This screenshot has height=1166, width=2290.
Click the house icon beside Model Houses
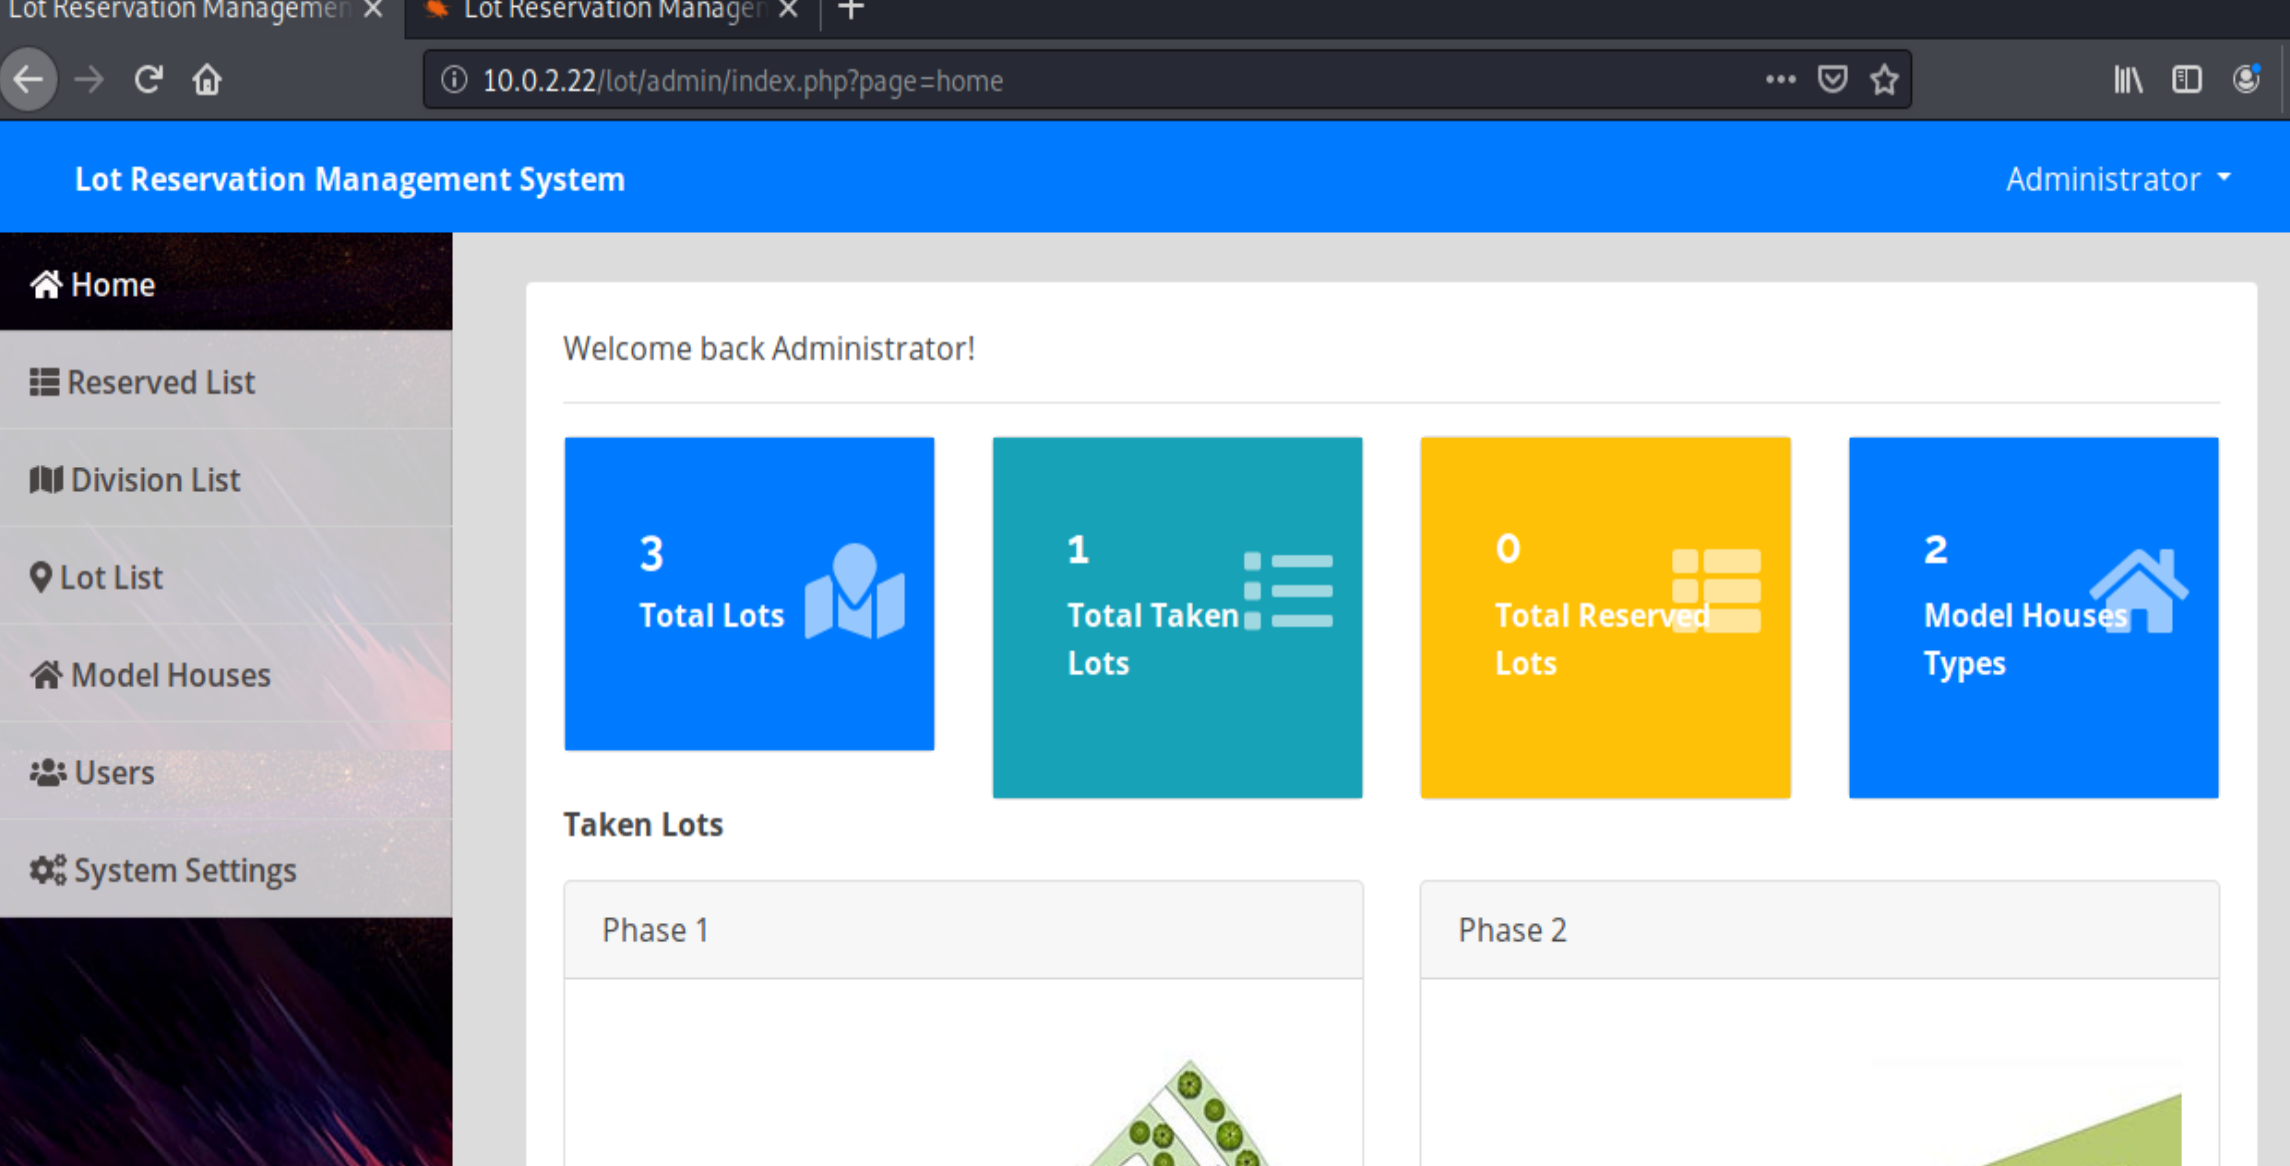pyautogui.click(x=46, y=675)
